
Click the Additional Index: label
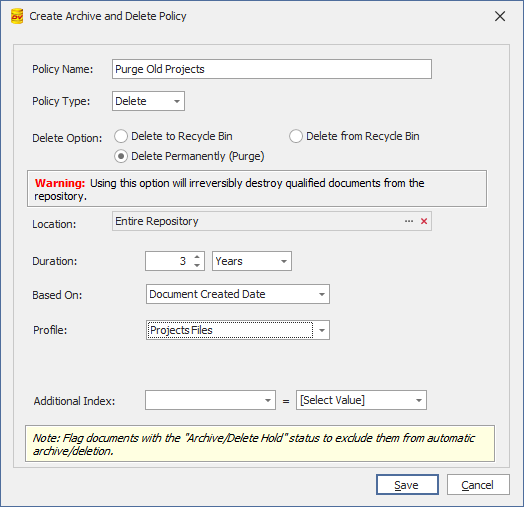click(x=74, y=401)
